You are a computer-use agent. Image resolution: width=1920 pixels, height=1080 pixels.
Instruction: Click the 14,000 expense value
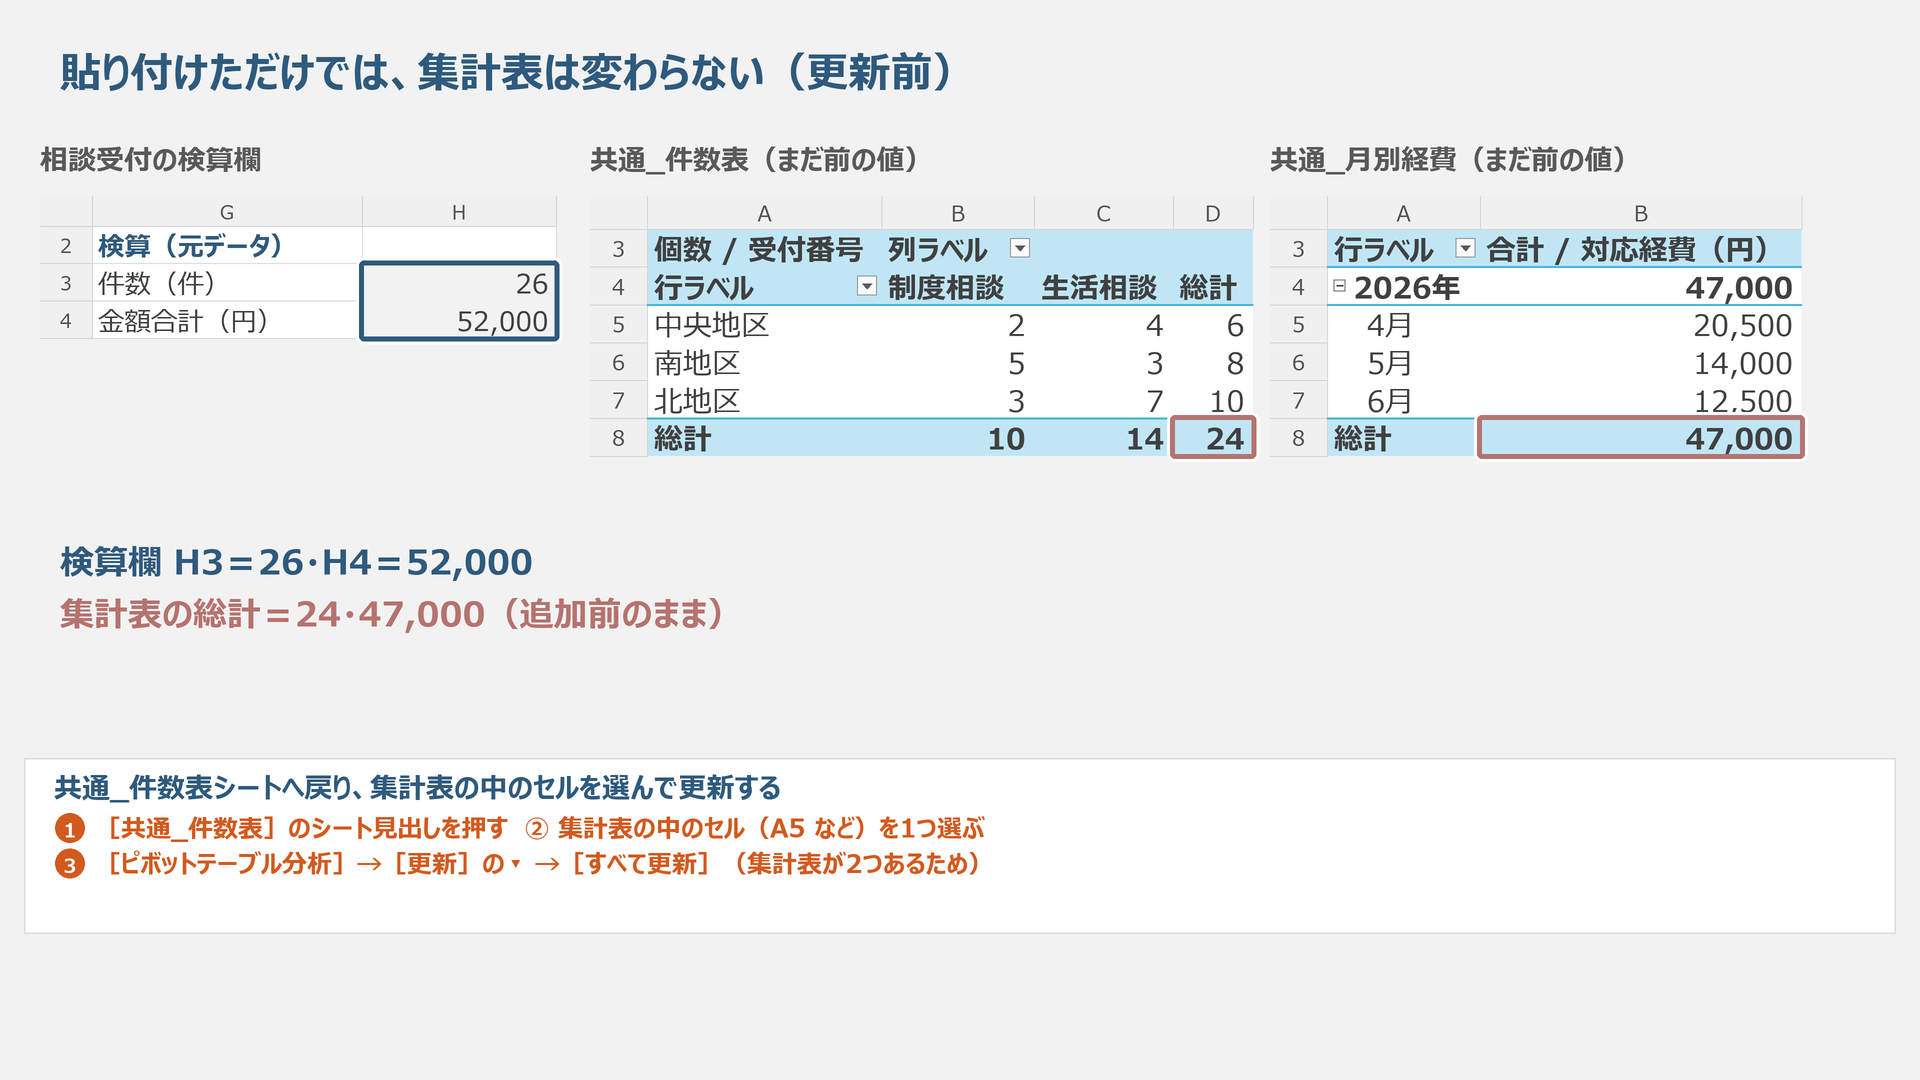click(1641, 363)
